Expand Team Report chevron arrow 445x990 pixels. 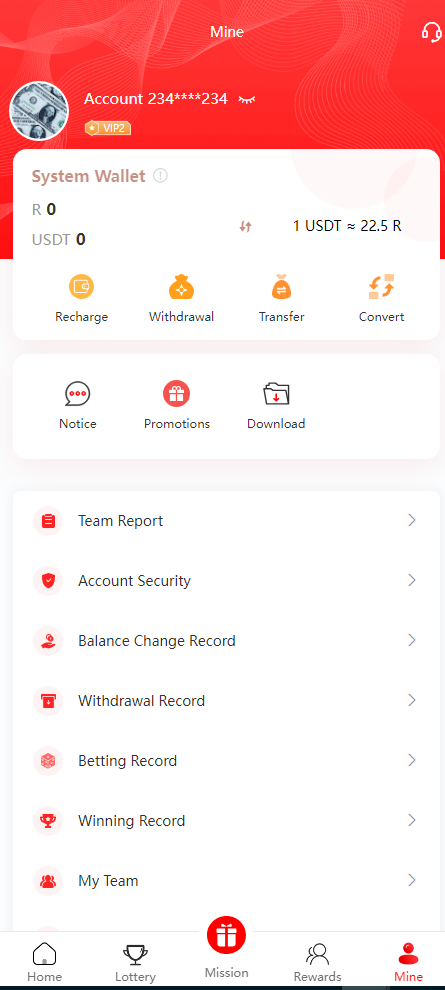click(x=412, y=520)
